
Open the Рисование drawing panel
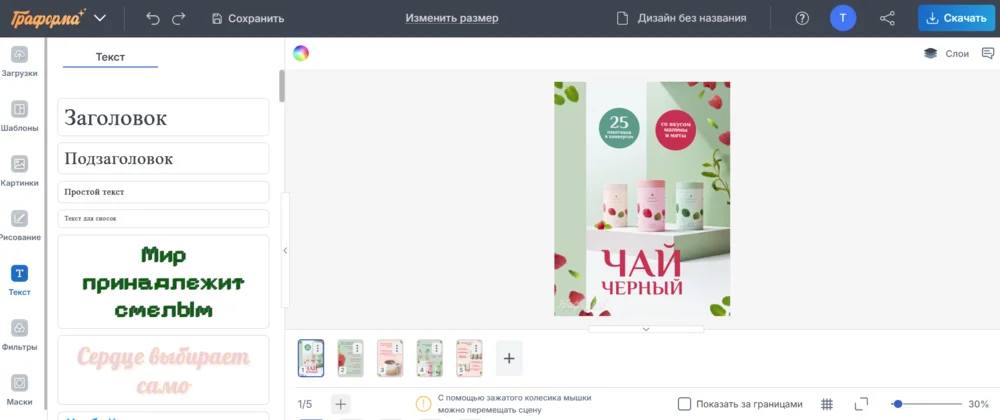pos(19,225)
